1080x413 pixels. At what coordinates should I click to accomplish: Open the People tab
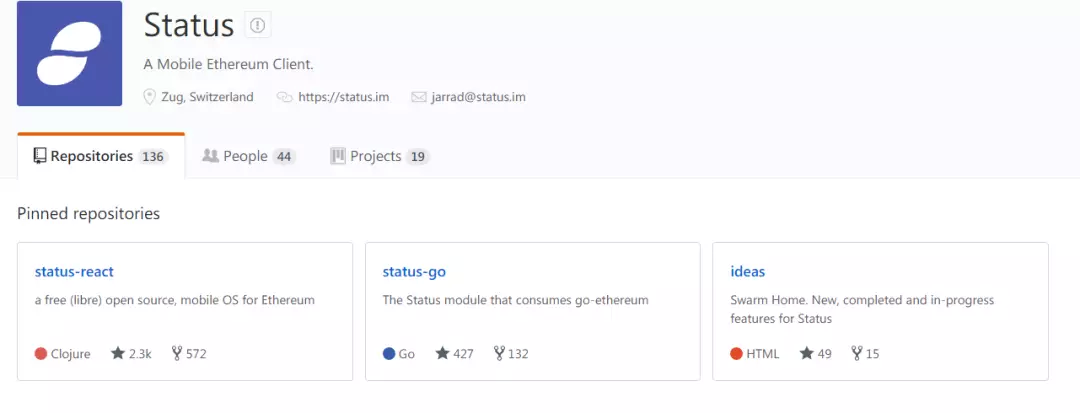tap(249, 156)
